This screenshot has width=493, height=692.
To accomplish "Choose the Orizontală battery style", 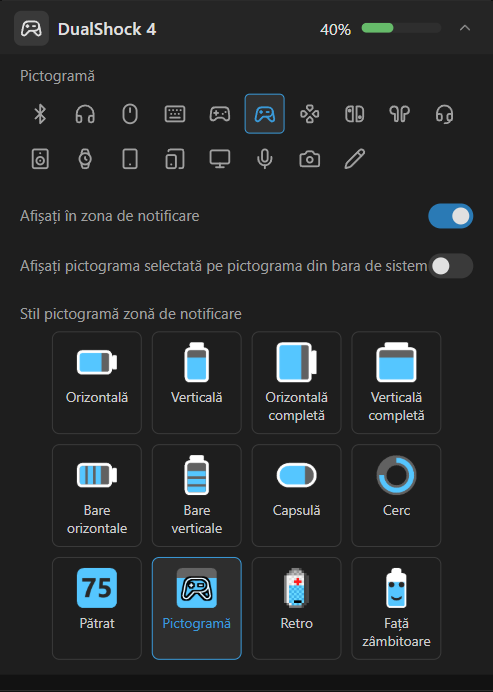I will [x=97, y=383].
